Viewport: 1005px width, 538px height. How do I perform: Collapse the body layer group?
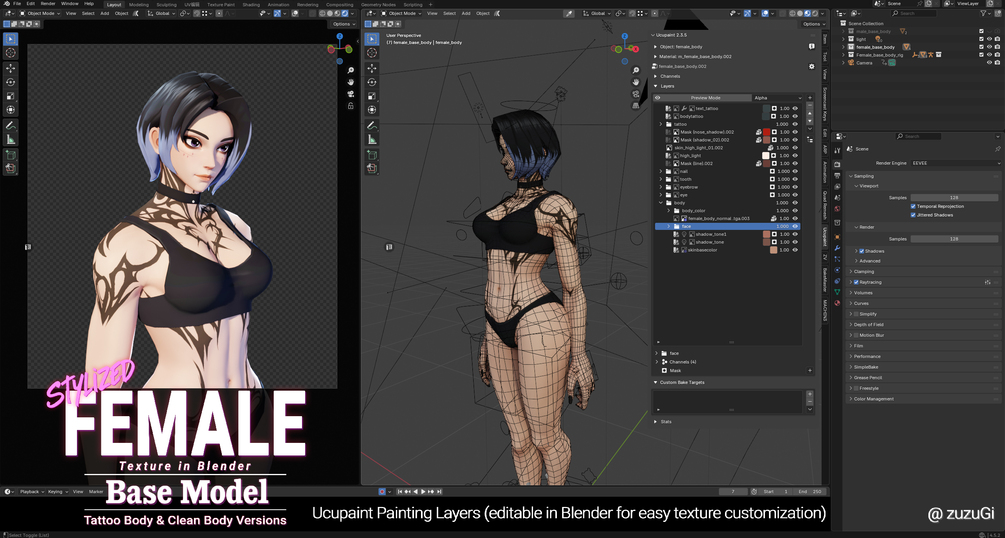pos(661,203)
